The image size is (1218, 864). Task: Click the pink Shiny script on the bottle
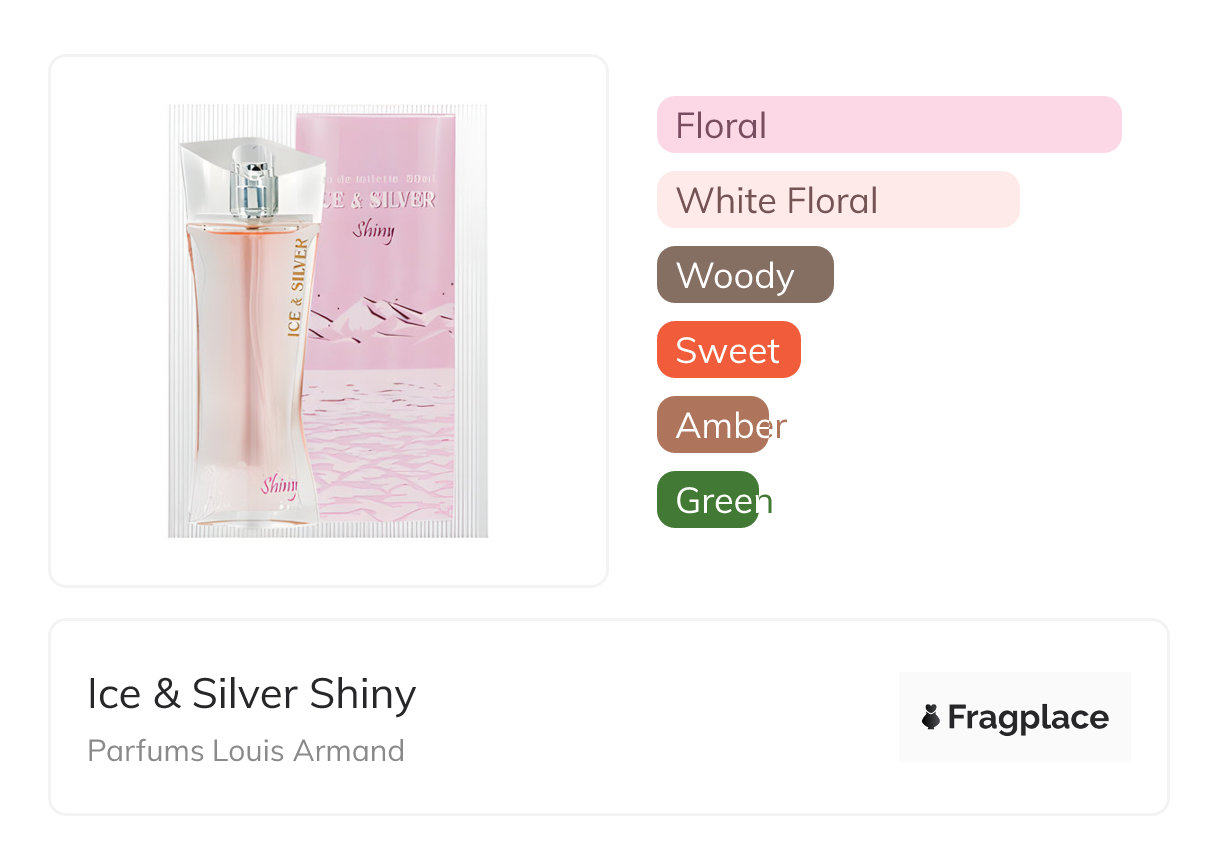(279, 487)
